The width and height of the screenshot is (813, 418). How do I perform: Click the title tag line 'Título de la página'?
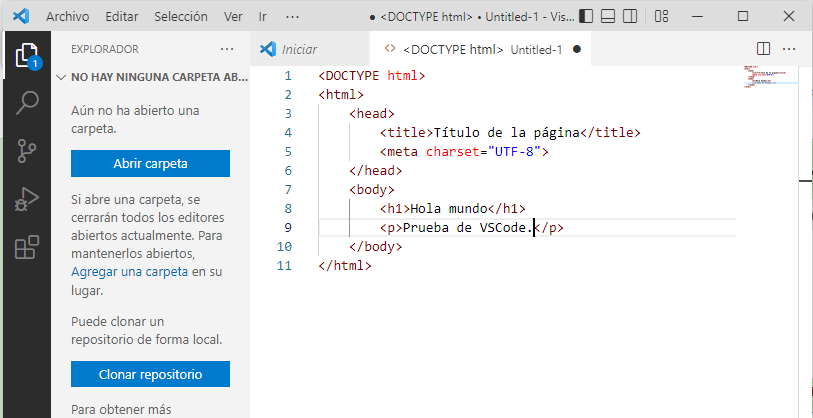point(510,133)
